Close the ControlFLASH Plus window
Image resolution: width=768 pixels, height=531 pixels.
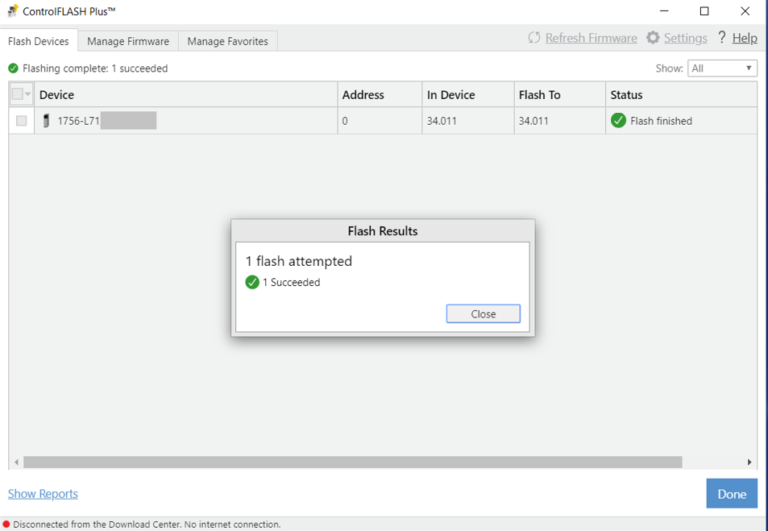(745, 11)
